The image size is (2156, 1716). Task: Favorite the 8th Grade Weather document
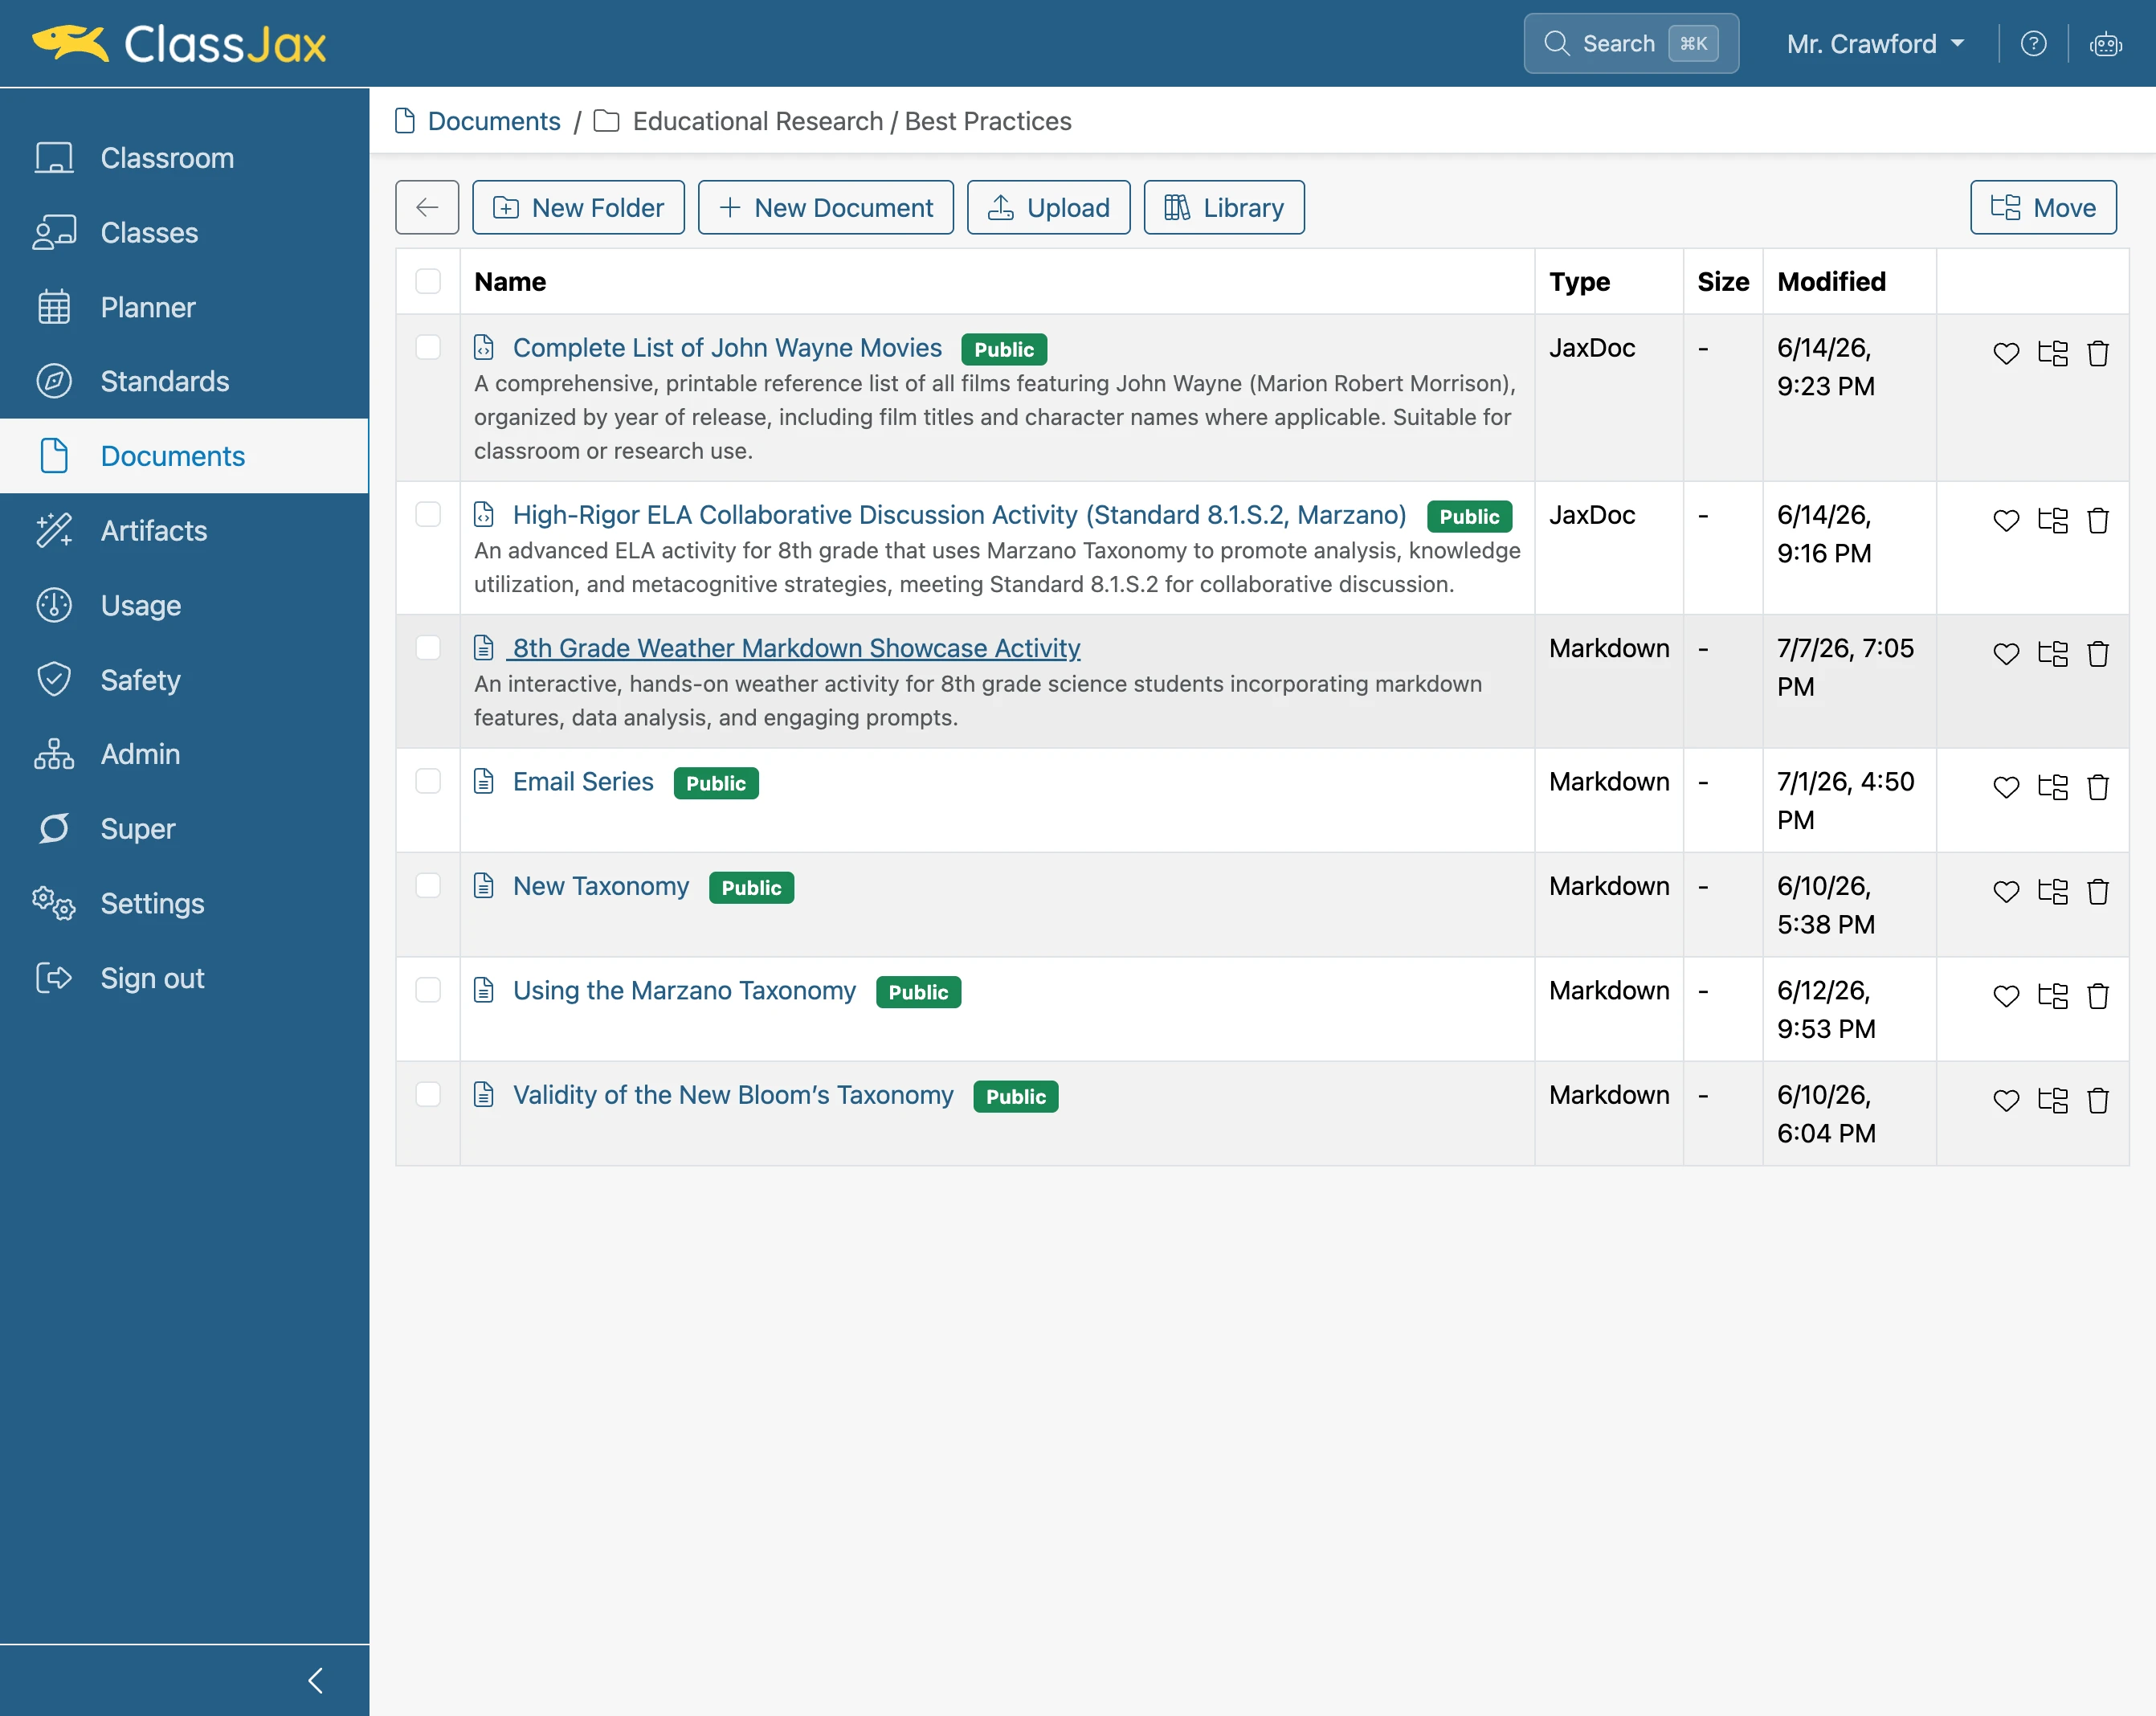(2006, 654)
